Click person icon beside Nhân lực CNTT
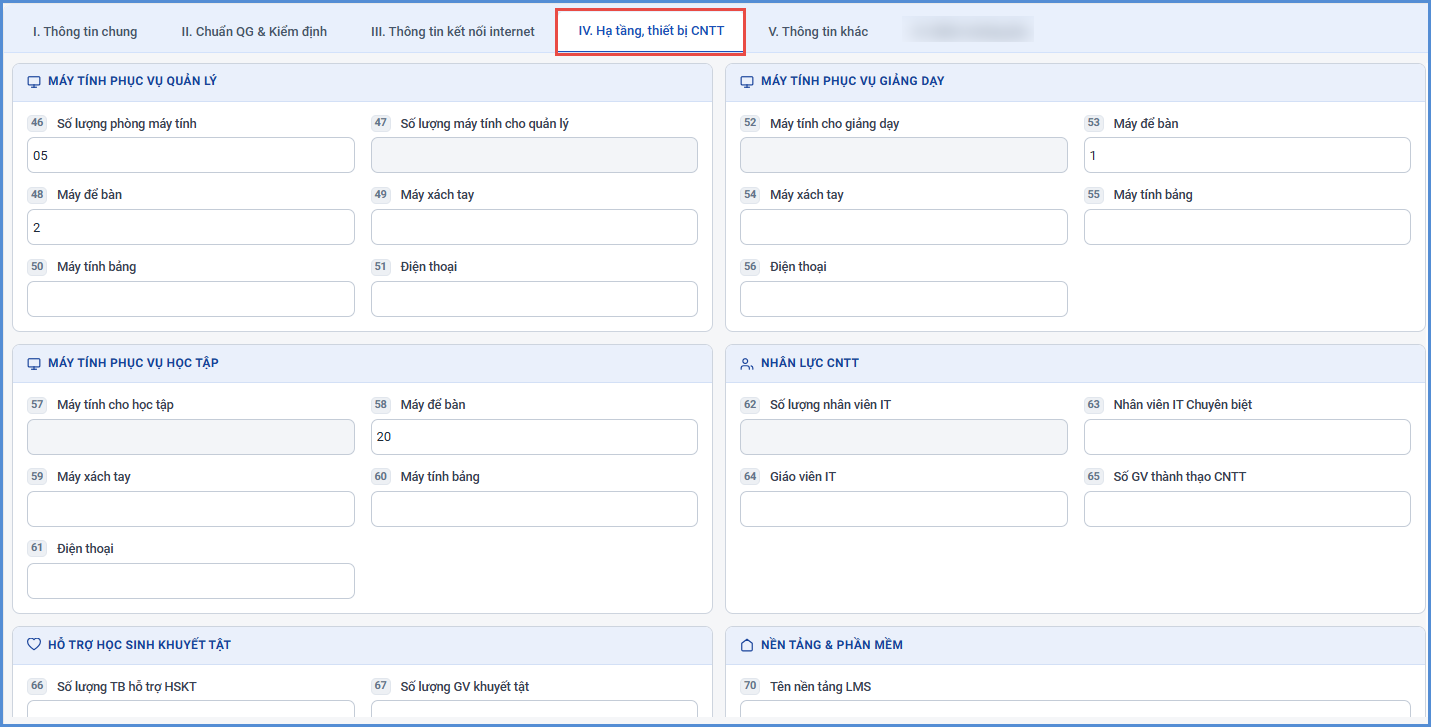Image resolution: width=1431 pixels, height=727 pixels. 747,363
